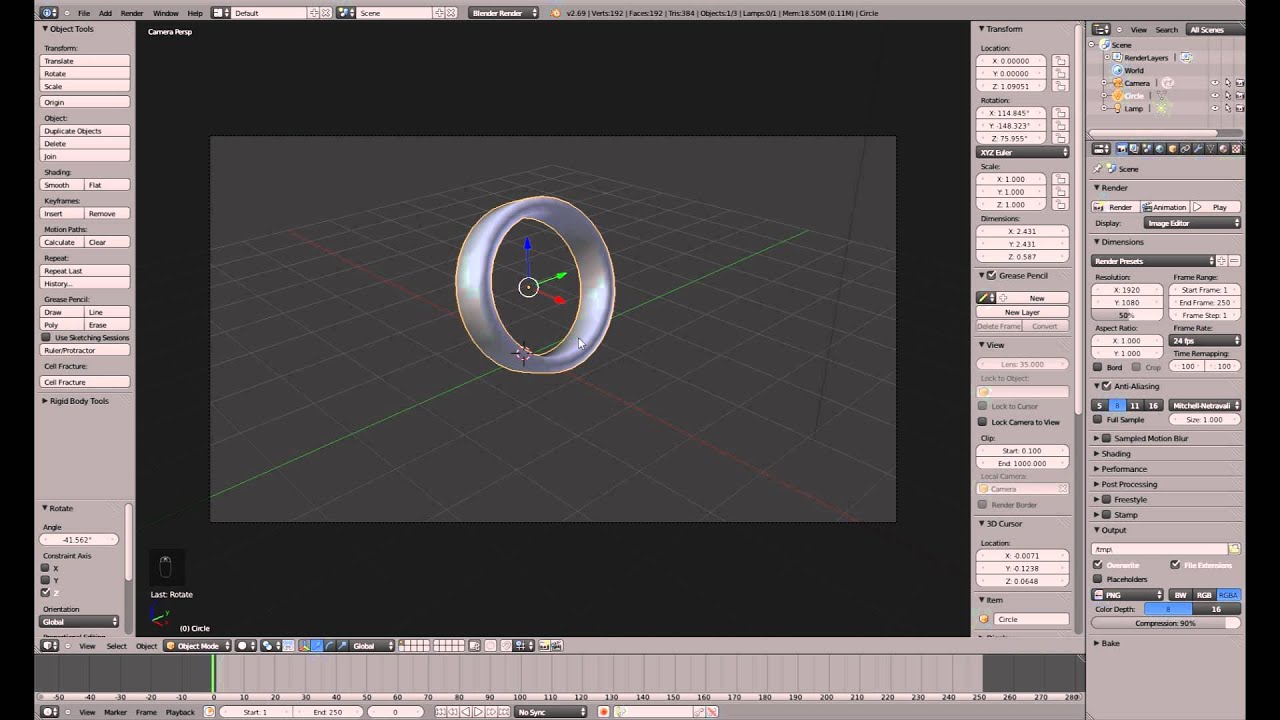Open the Modifiers wrench icon tab
The height and width of the screenshot is (720, 1280).
click(1198, 148)
